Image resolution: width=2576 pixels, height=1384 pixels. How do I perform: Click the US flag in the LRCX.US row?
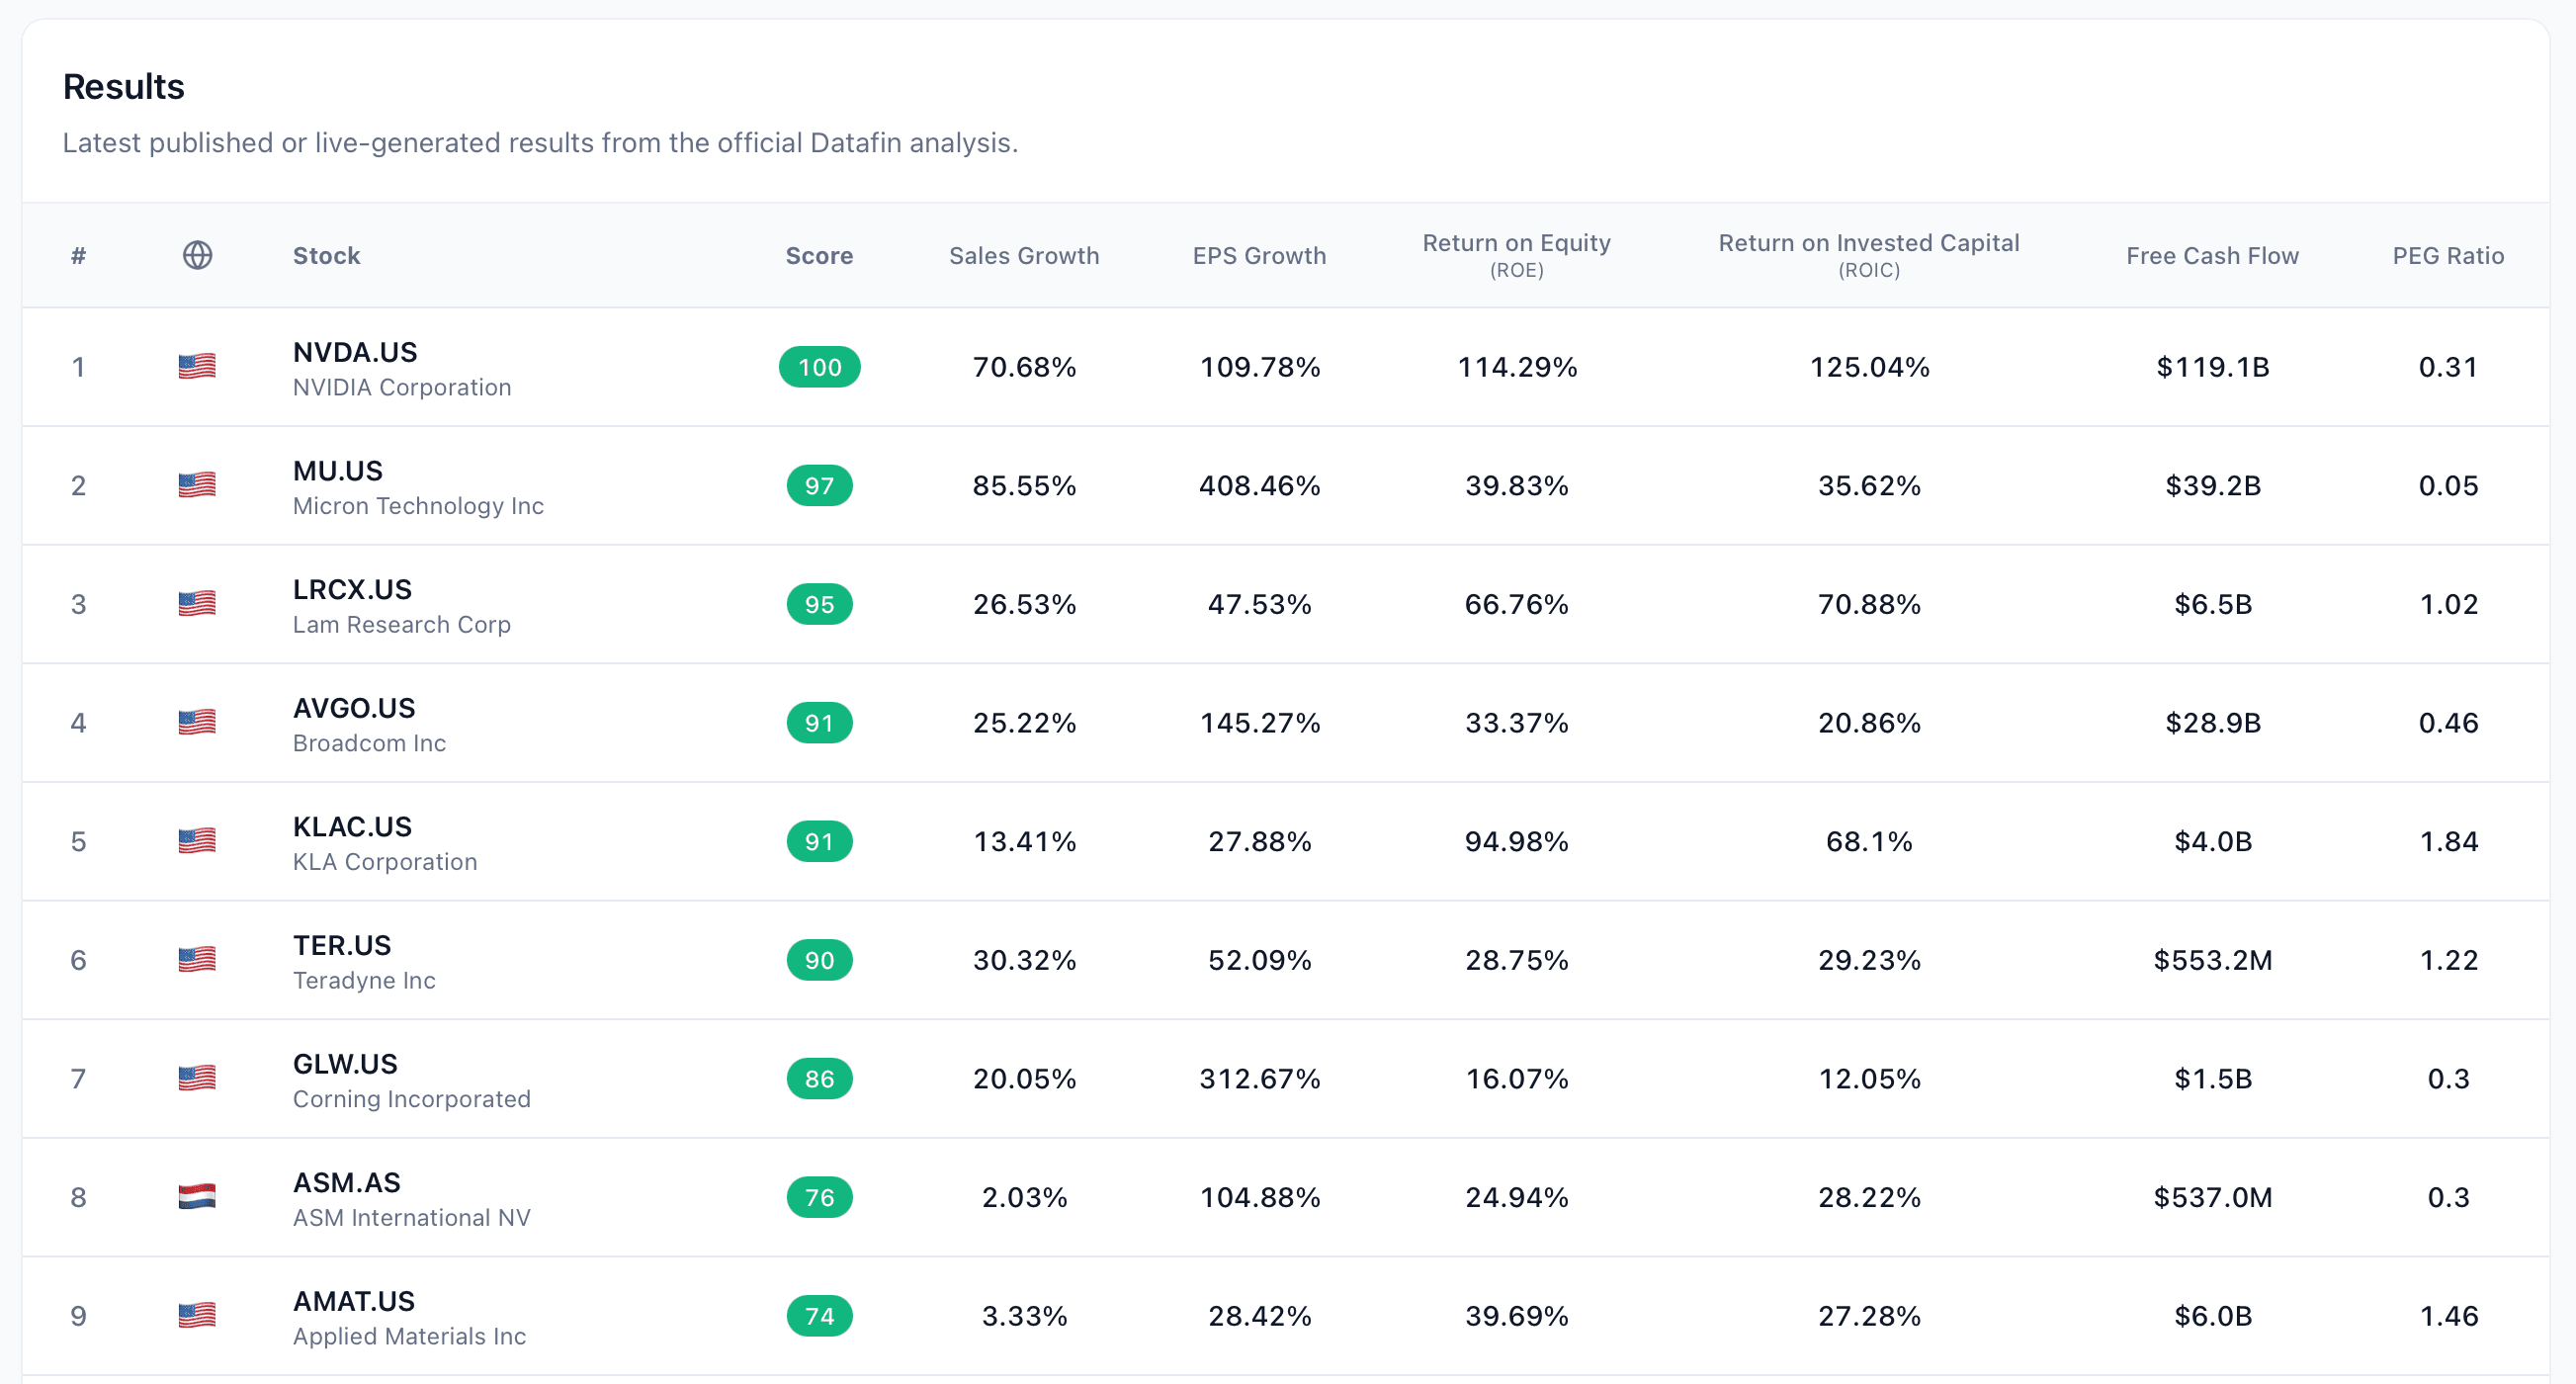[197, 603]
